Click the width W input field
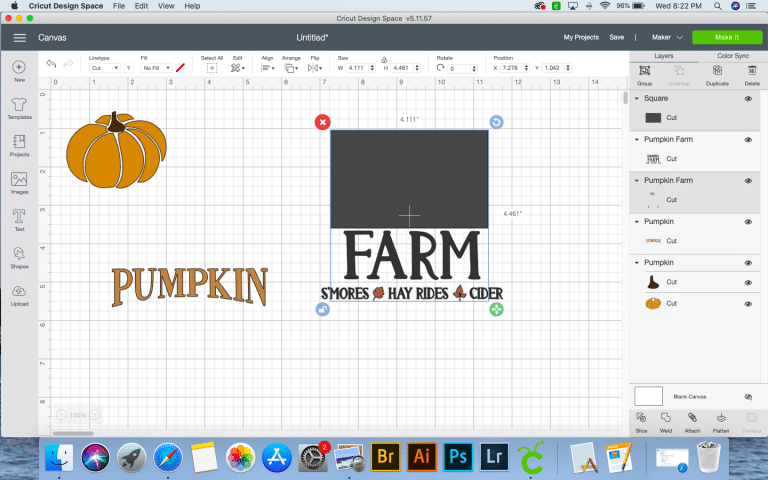 point(358,68)
